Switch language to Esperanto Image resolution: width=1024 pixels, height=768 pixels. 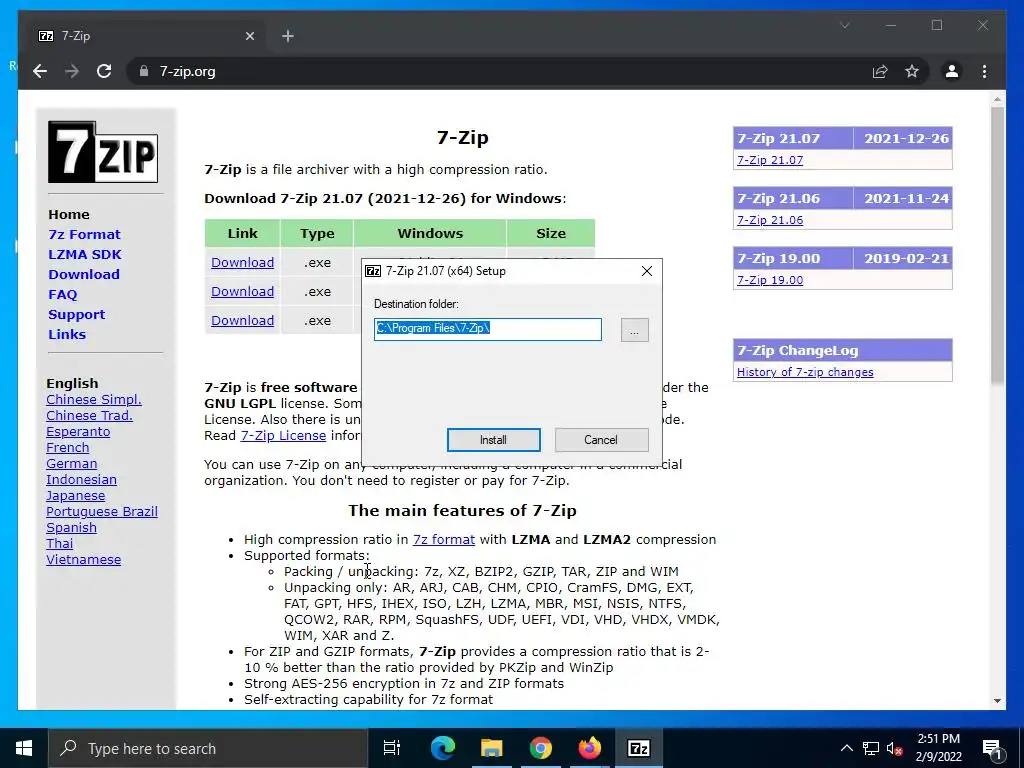78,432
